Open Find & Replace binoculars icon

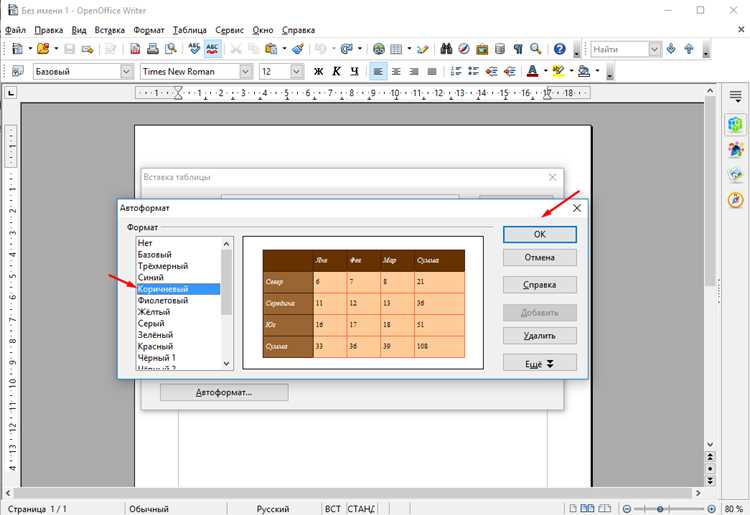[x=446, y=49]
